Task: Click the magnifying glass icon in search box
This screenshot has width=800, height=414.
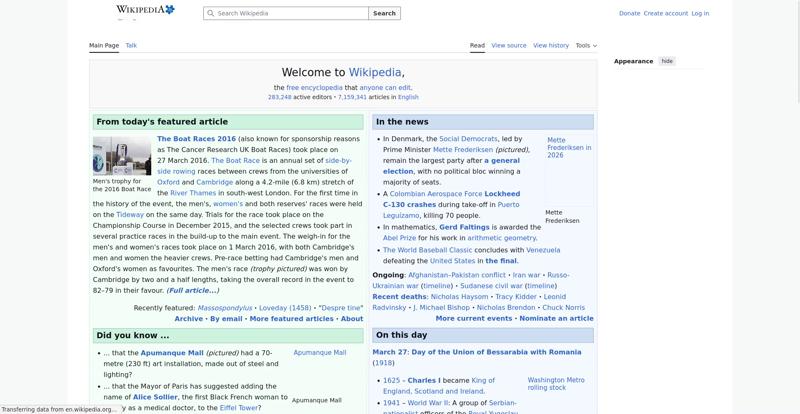Action: tap(211, 14)
